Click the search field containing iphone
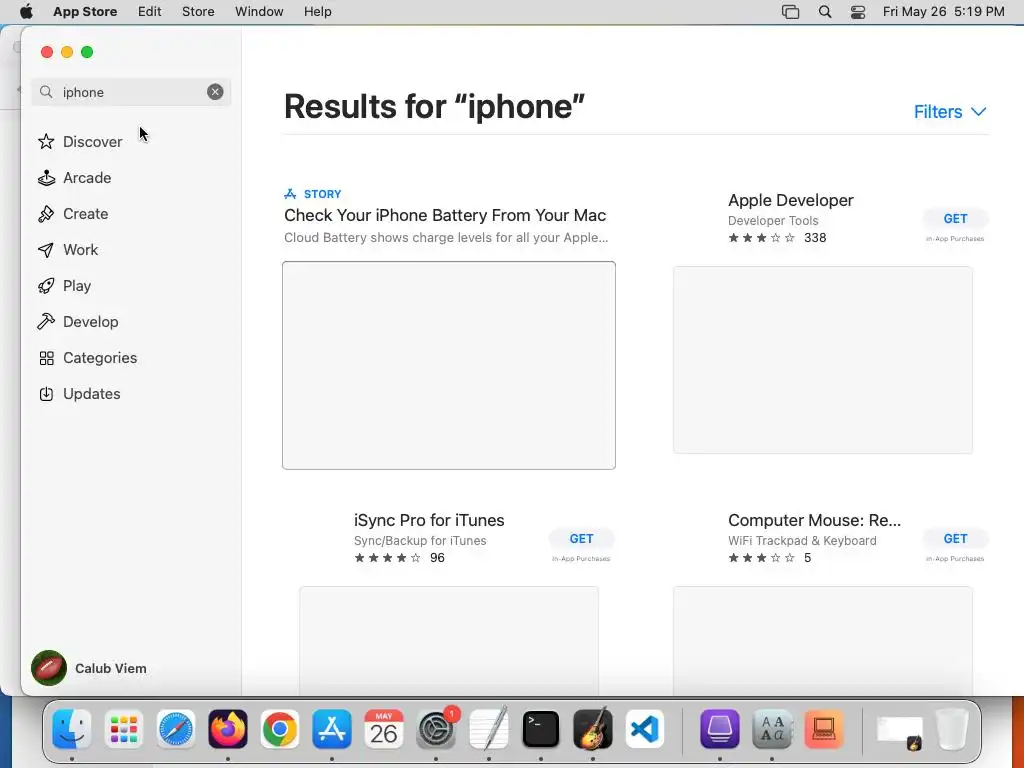The height and width of the screenshot is (768, 1024). coord(131,92)
